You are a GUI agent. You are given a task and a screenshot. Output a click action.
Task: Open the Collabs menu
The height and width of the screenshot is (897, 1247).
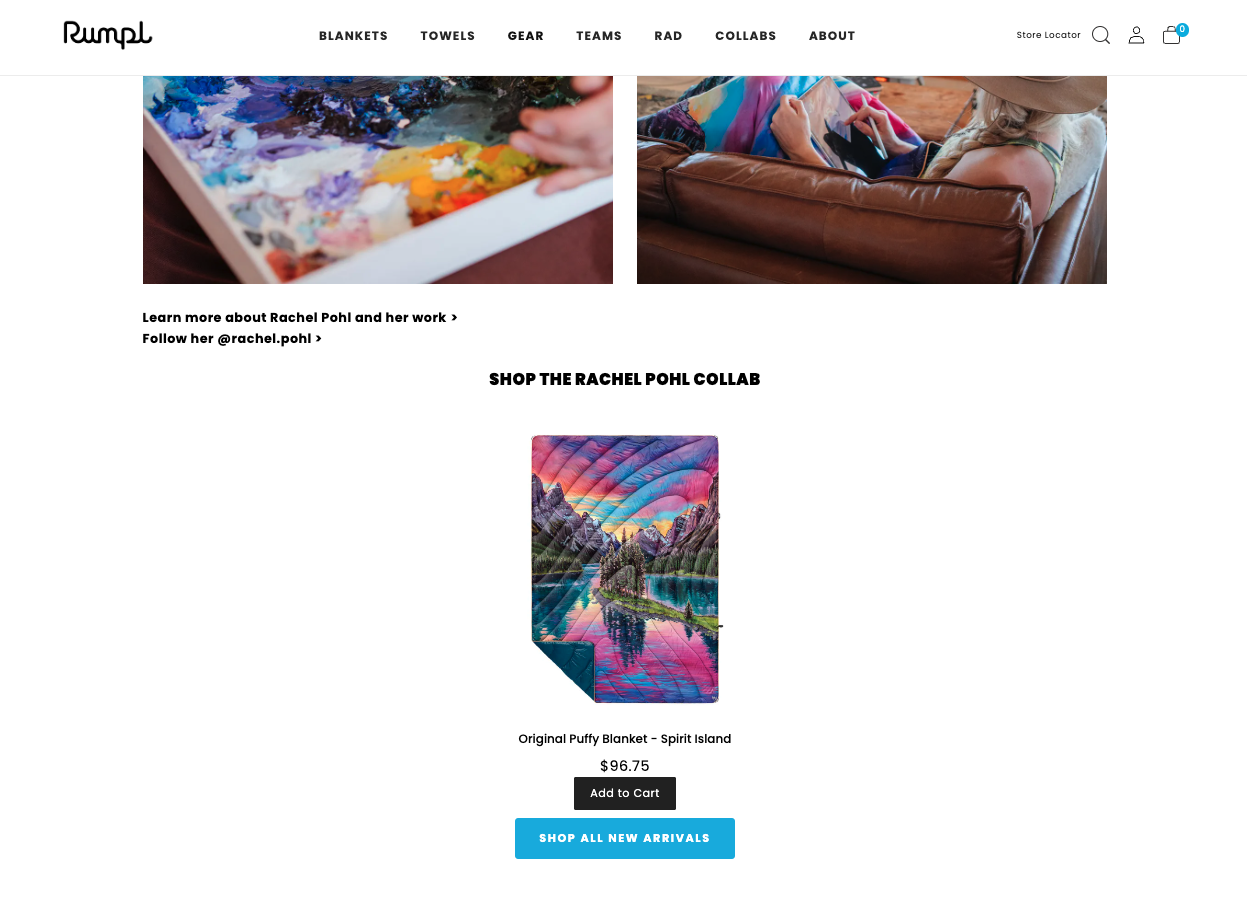[x=745, y=36]
